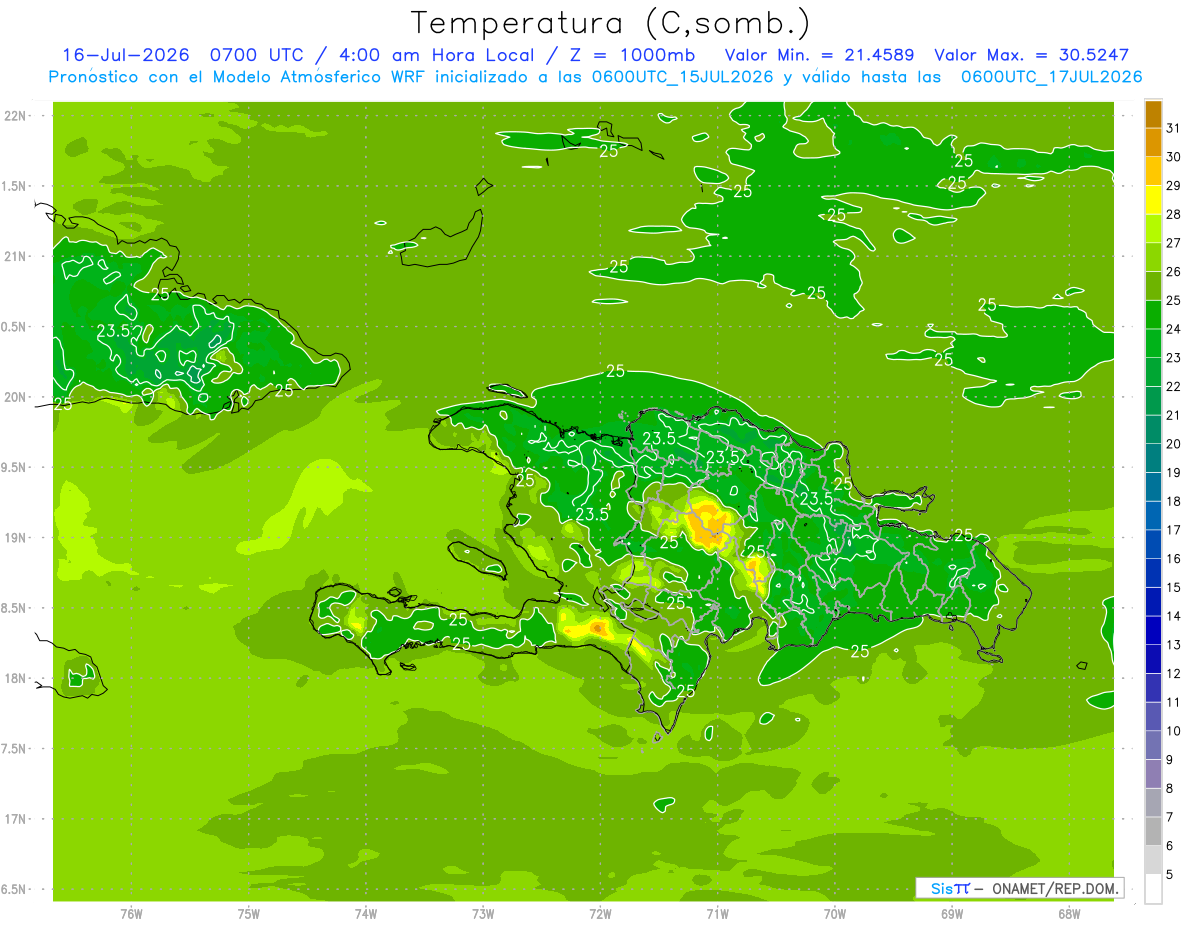Image resolution: width=1200 pixels, height=927 pixels.
Task: Click the '69W' longitude axis label
Action: point(952,913)
